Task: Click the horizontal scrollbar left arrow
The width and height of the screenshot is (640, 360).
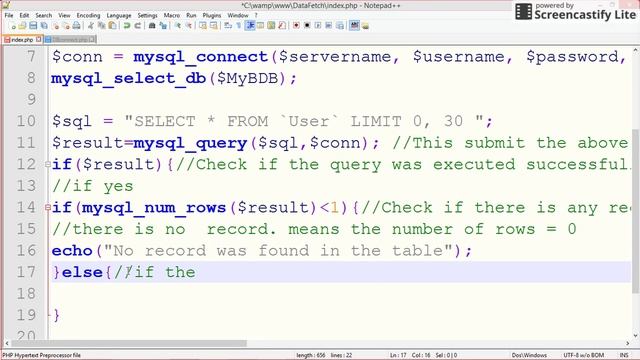Action: pos(7,343)
